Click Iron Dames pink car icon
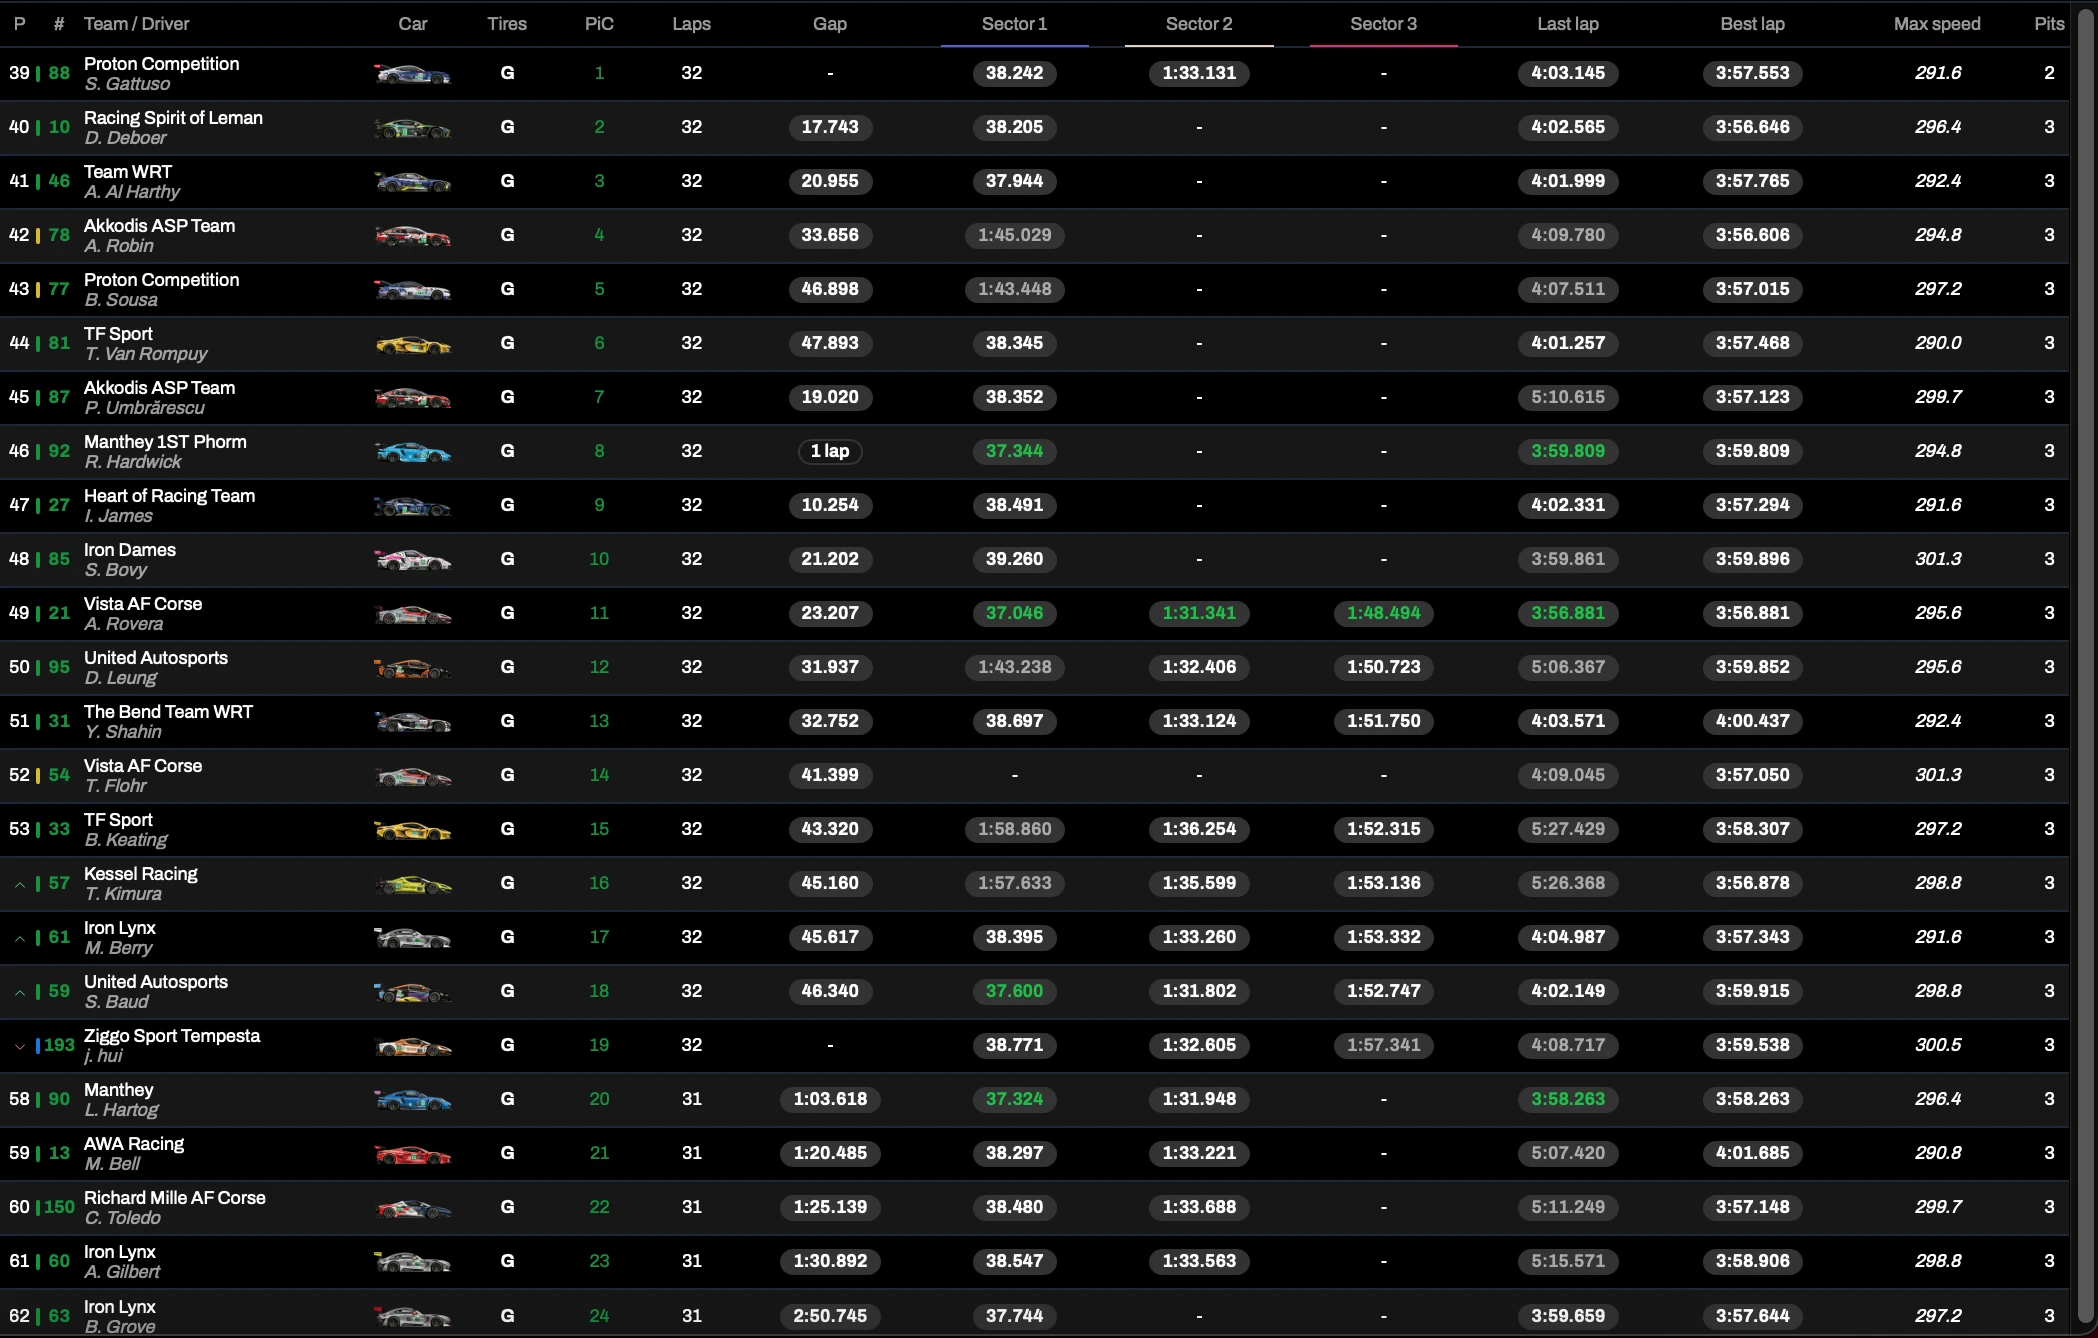Viewport: 2098px width, 1338px height. click(412, 559)
